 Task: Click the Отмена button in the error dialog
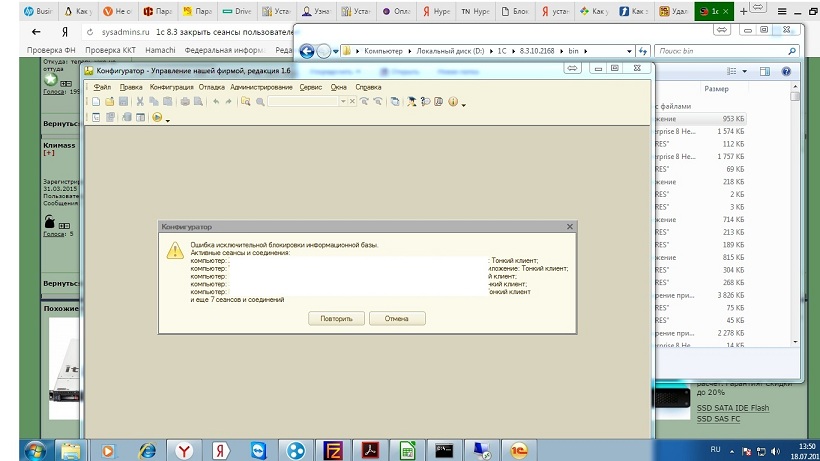coord(397,318)
